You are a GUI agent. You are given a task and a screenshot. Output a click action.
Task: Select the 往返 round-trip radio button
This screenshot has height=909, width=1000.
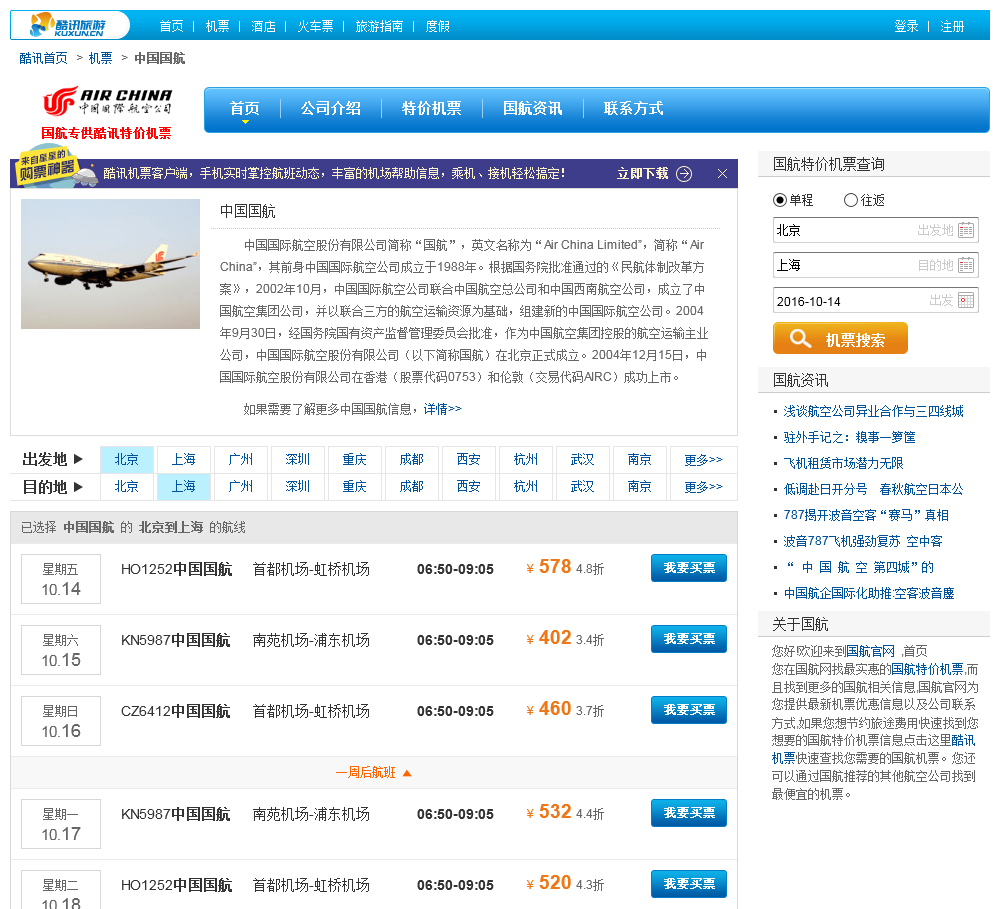(x=851, y=200)
